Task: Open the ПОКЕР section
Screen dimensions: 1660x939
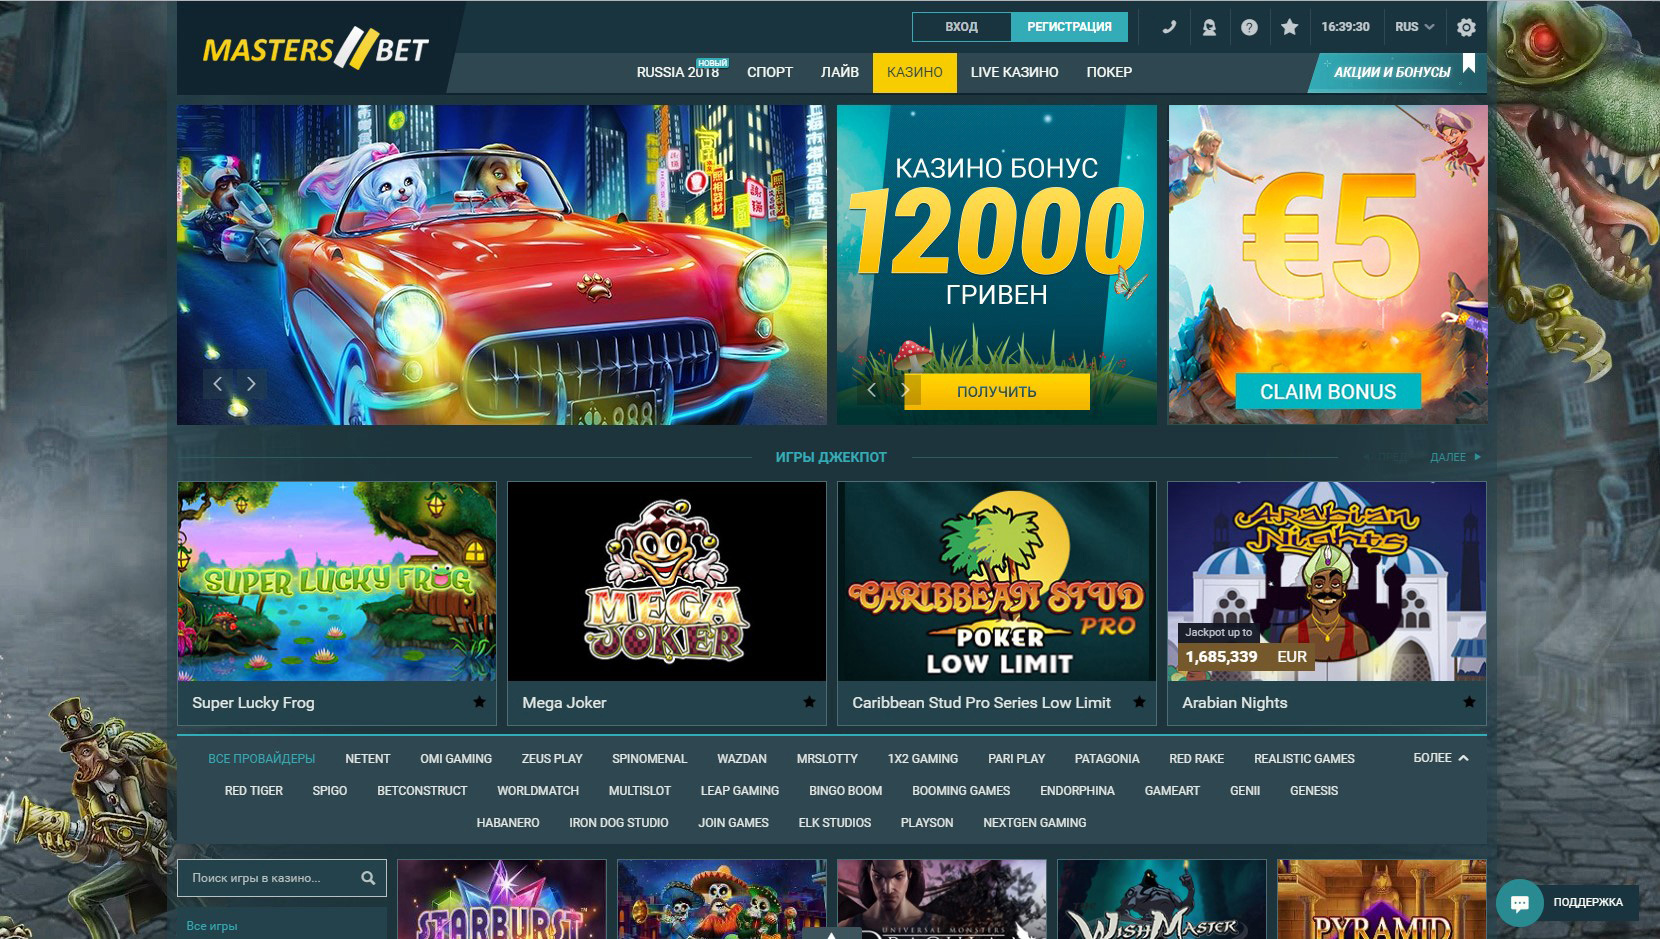Action: [1109, 72]
